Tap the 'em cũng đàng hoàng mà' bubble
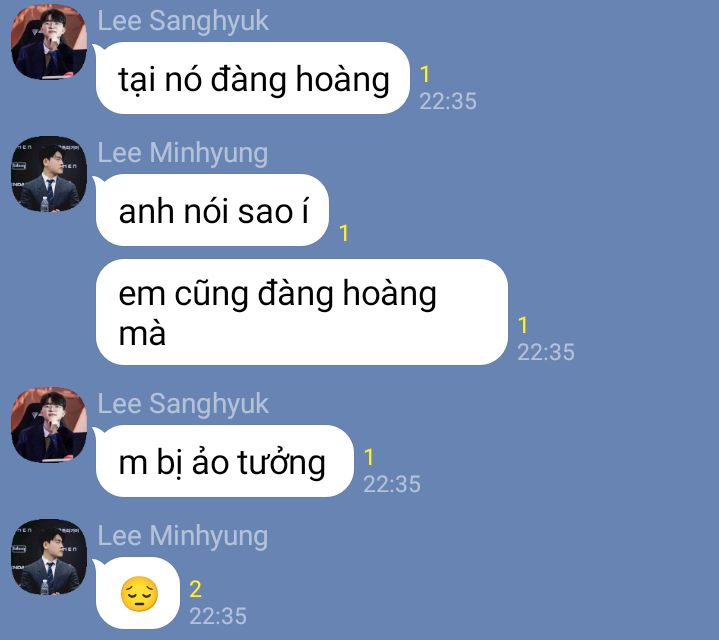 pos(302,312)
